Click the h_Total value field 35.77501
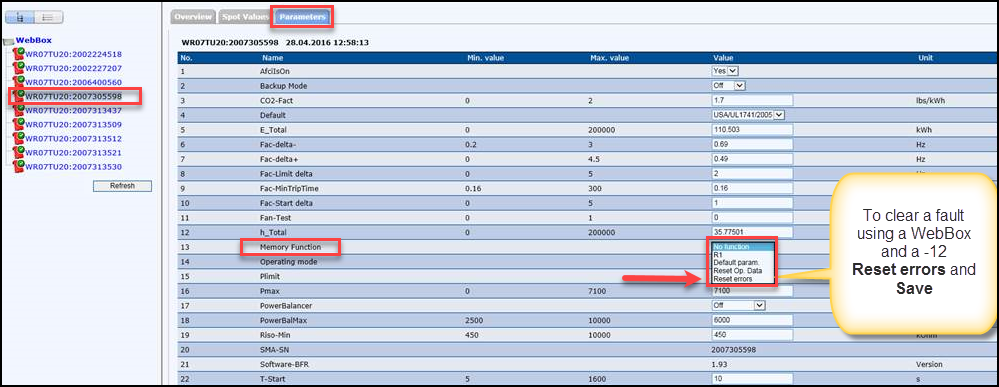Image resolution: width=999 pixels, height=387 pixels. point(752,232)
